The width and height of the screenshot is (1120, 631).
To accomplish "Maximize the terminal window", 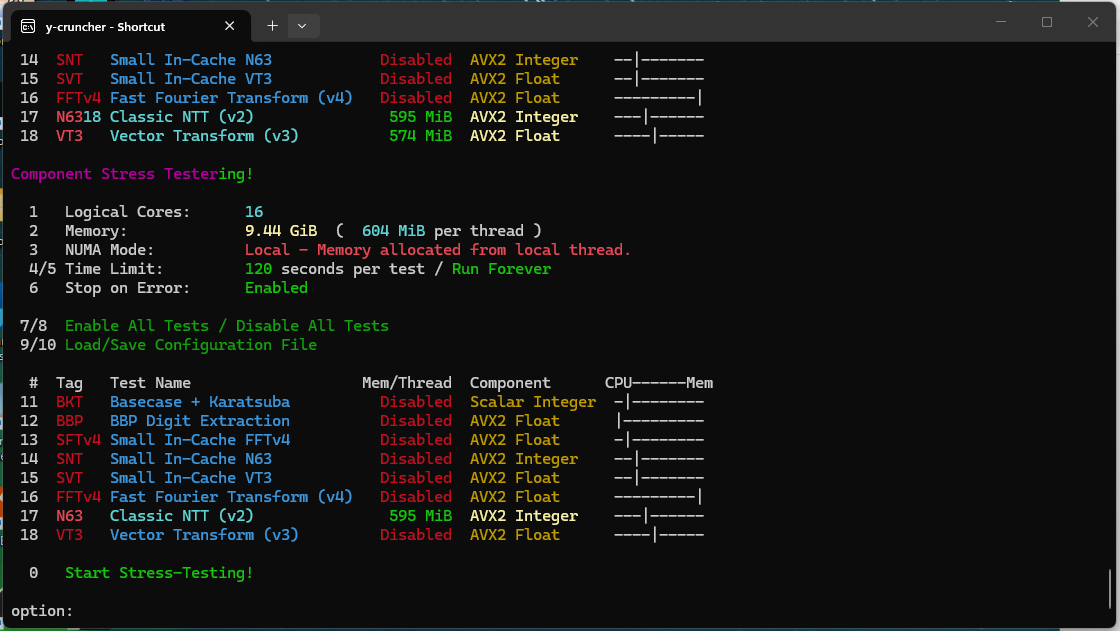I will click(1046, 22).
